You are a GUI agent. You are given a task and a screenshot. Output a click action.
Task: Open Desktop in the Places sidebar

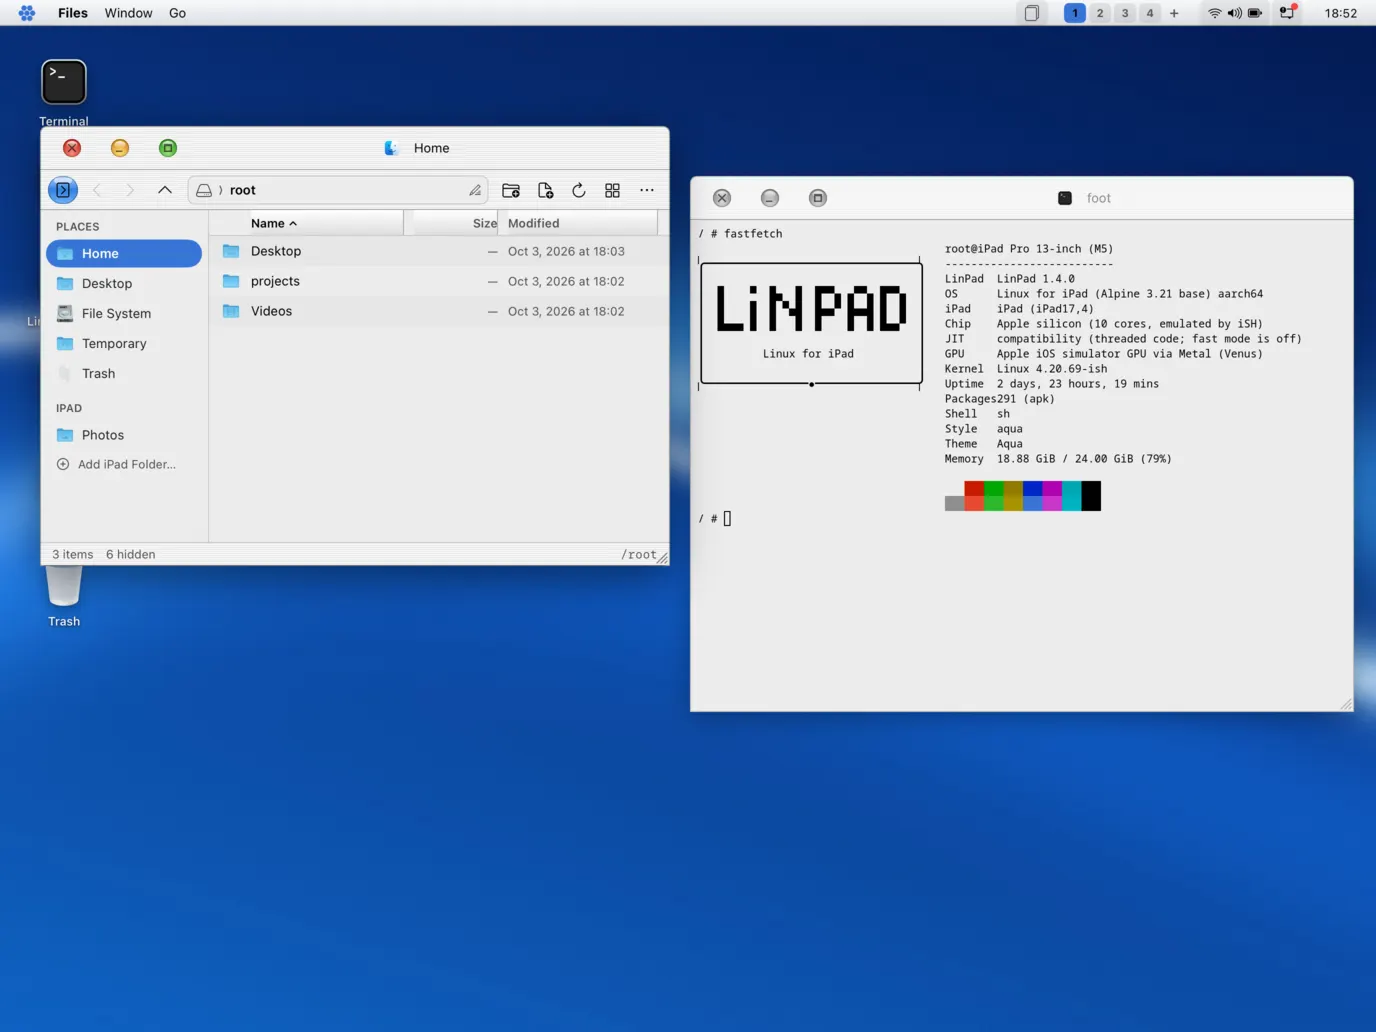124,283
